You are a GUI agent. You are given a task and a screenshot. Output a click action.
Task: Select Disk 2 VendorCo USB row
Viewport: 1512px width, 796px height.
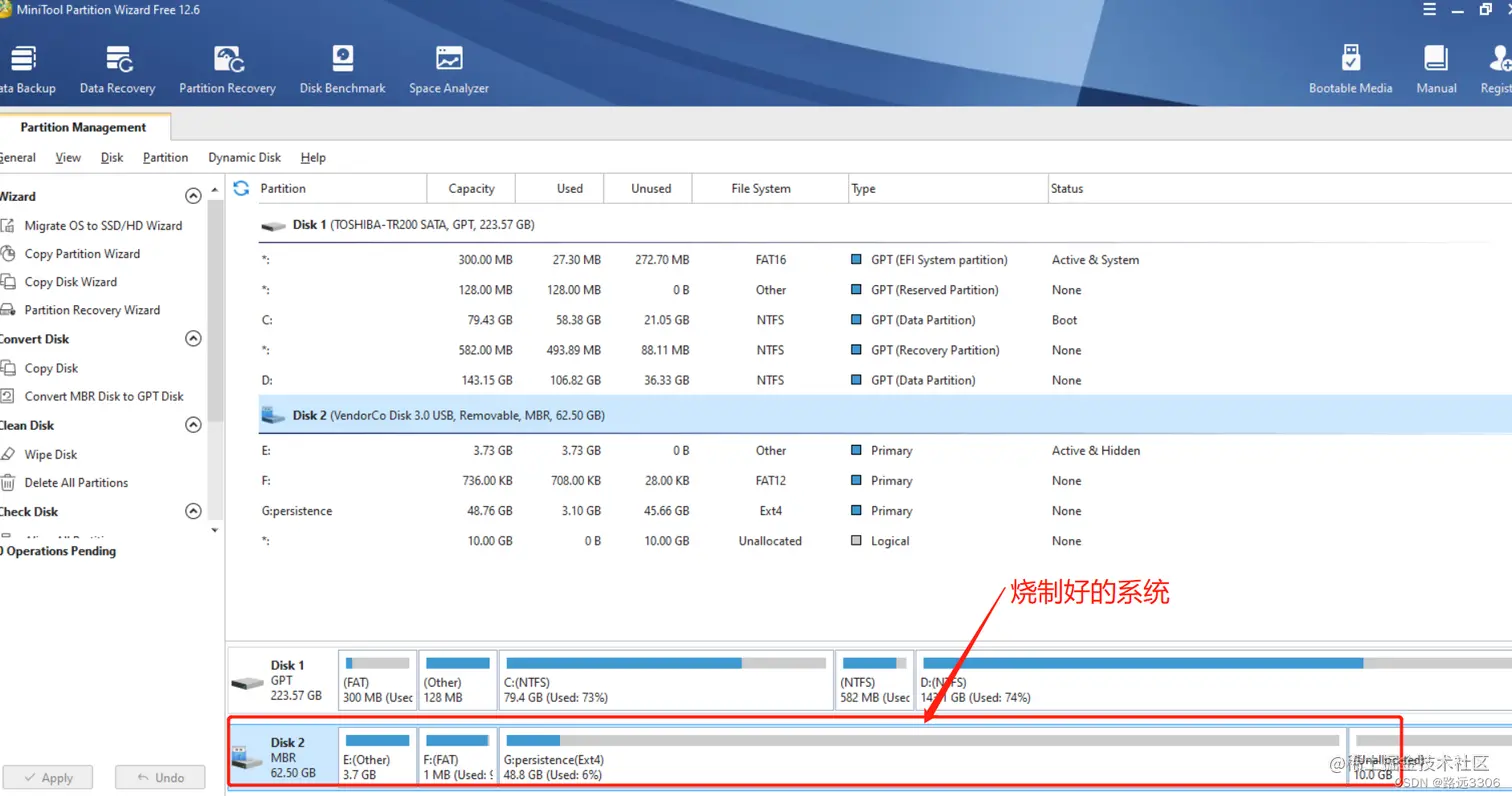pyautogui.click(x=884, y=415)
